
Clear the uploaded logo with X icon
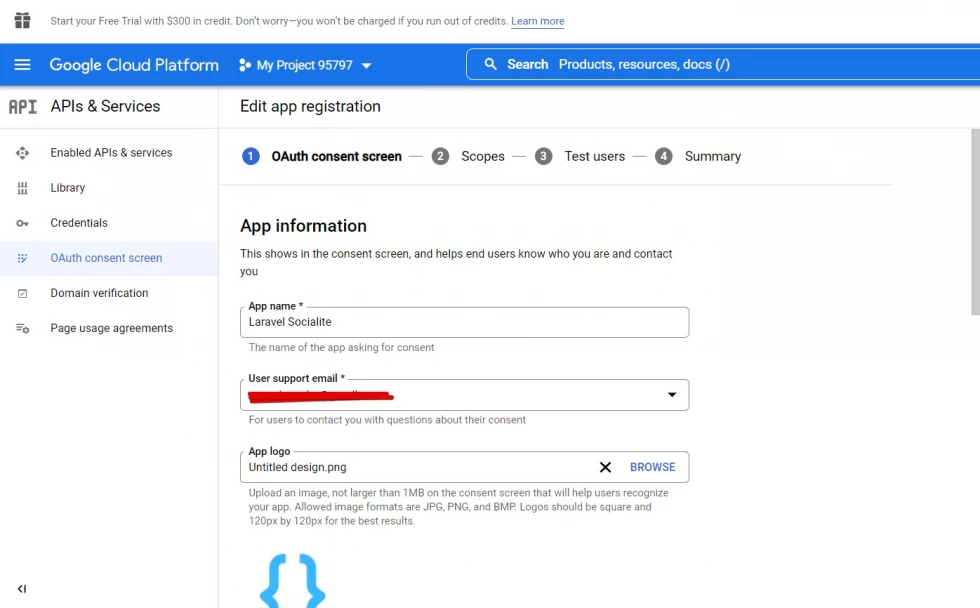pos(605,467)
